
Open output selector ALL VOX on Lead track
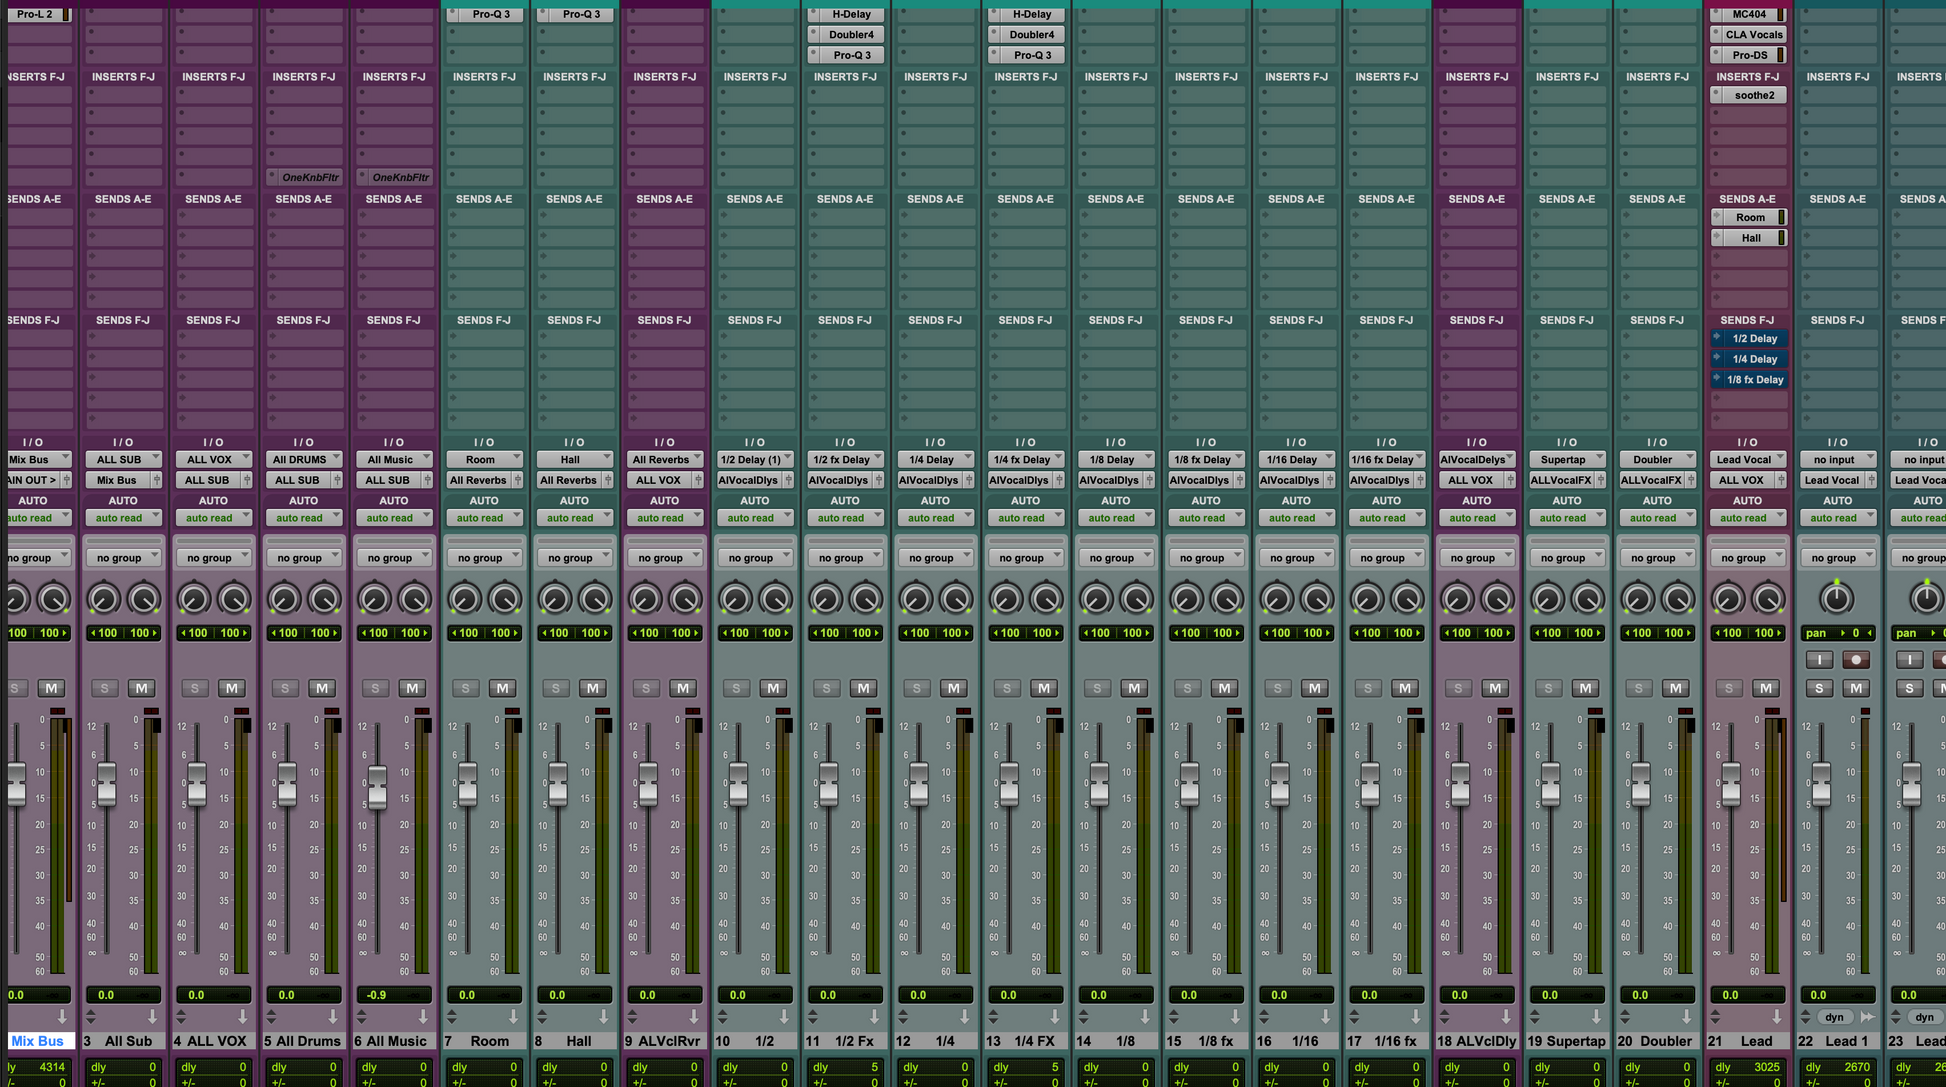[x=1741, y=480]
